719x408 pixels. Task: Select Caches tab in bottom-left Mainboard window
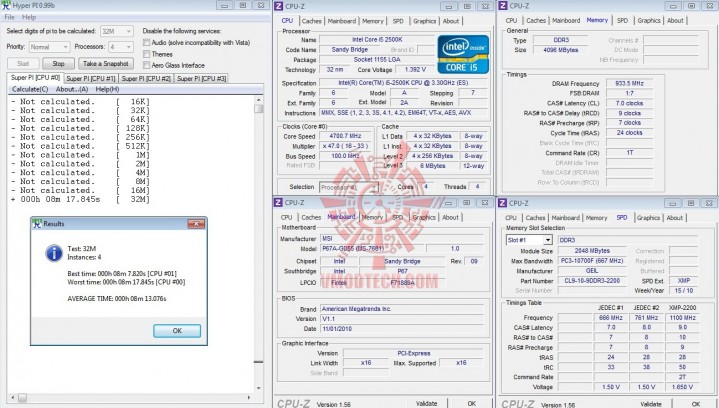311,217
